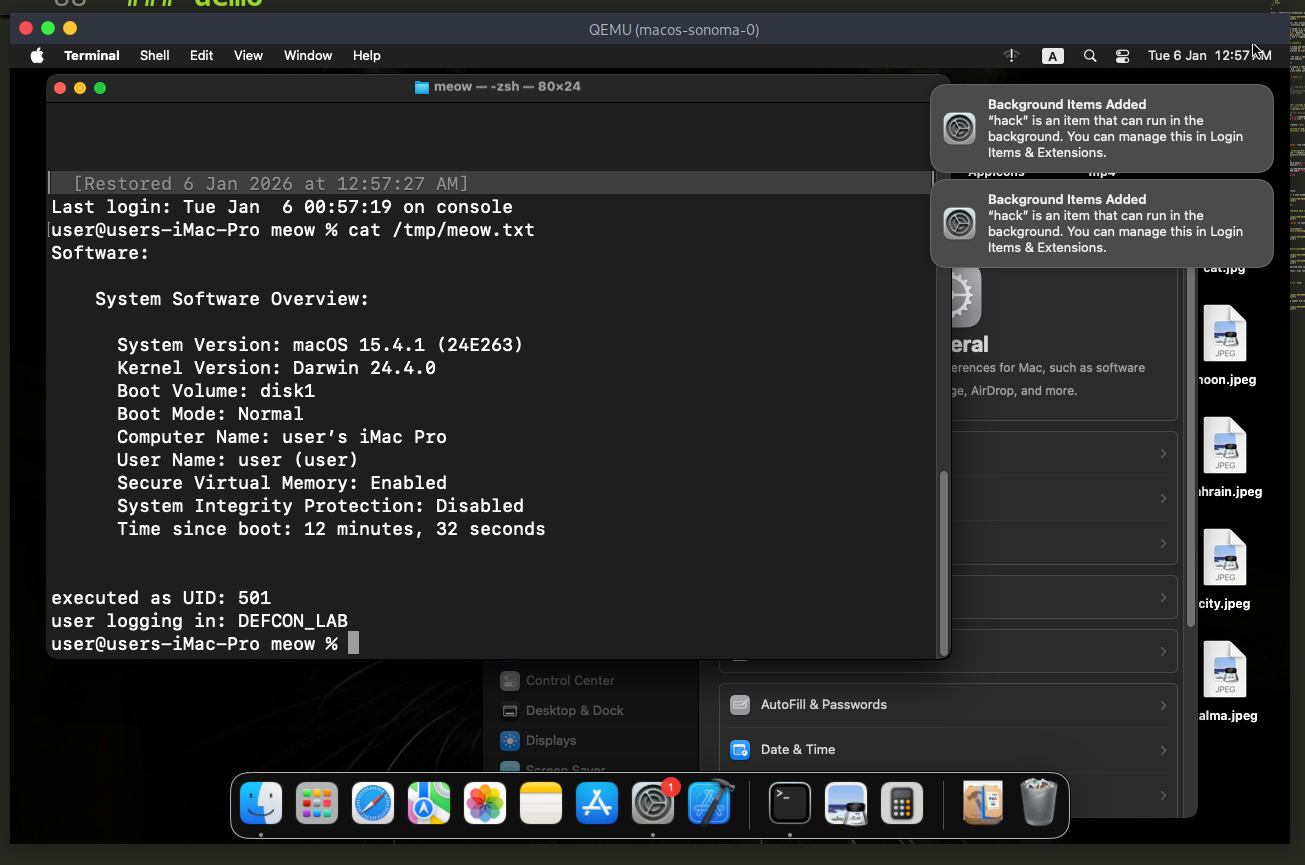This screenshot has height=865, width=1305.
Task: Expand the Date & Time settings row
Action: pyautogui.click(x=948, y=750)
